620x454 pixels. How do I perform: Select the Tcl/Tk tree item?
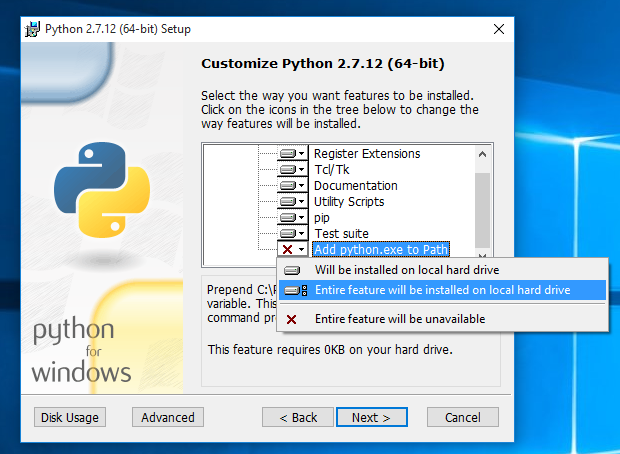332,169
